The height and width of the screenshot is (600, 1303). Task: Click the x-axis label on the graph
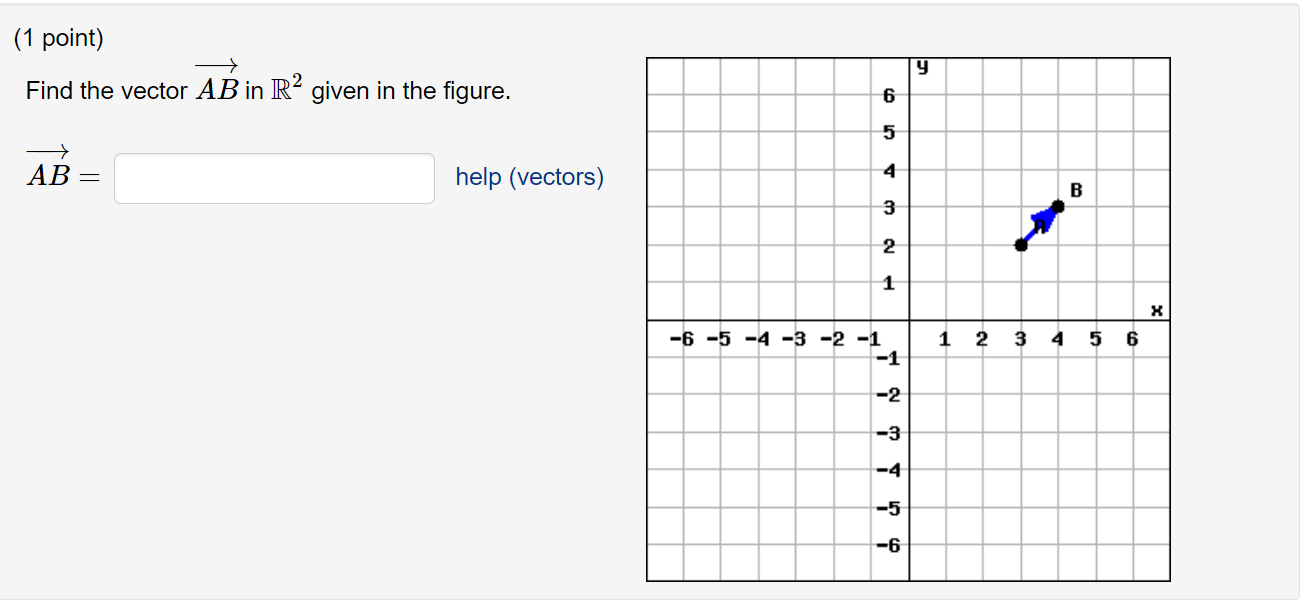coord(1157,310)
